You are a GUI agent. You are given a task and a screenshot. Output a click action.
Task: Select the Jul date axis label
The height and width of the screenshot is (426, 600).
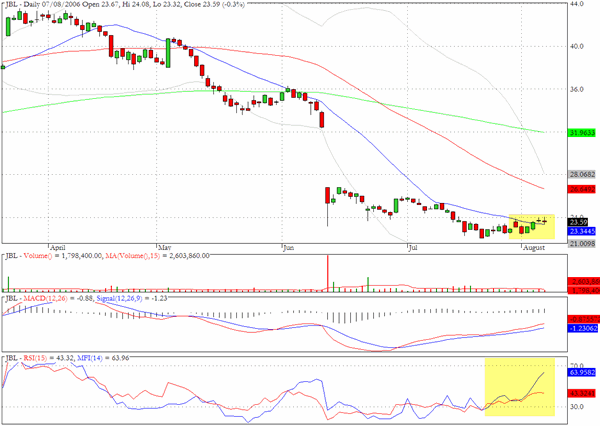[413, 248]
